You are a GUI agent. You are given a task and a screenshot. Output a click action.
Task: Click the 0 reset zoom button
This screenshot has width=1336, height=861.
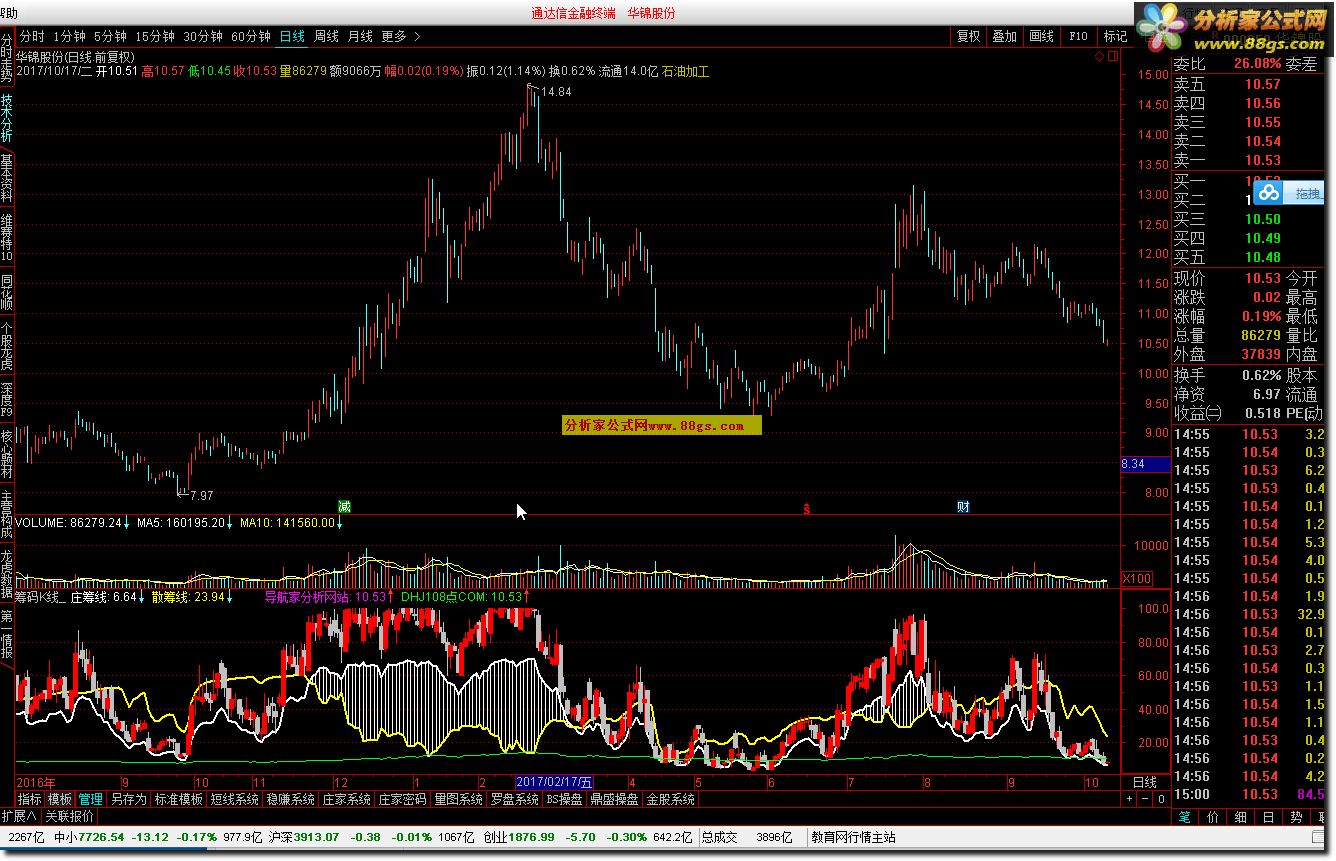[1161, 800]
